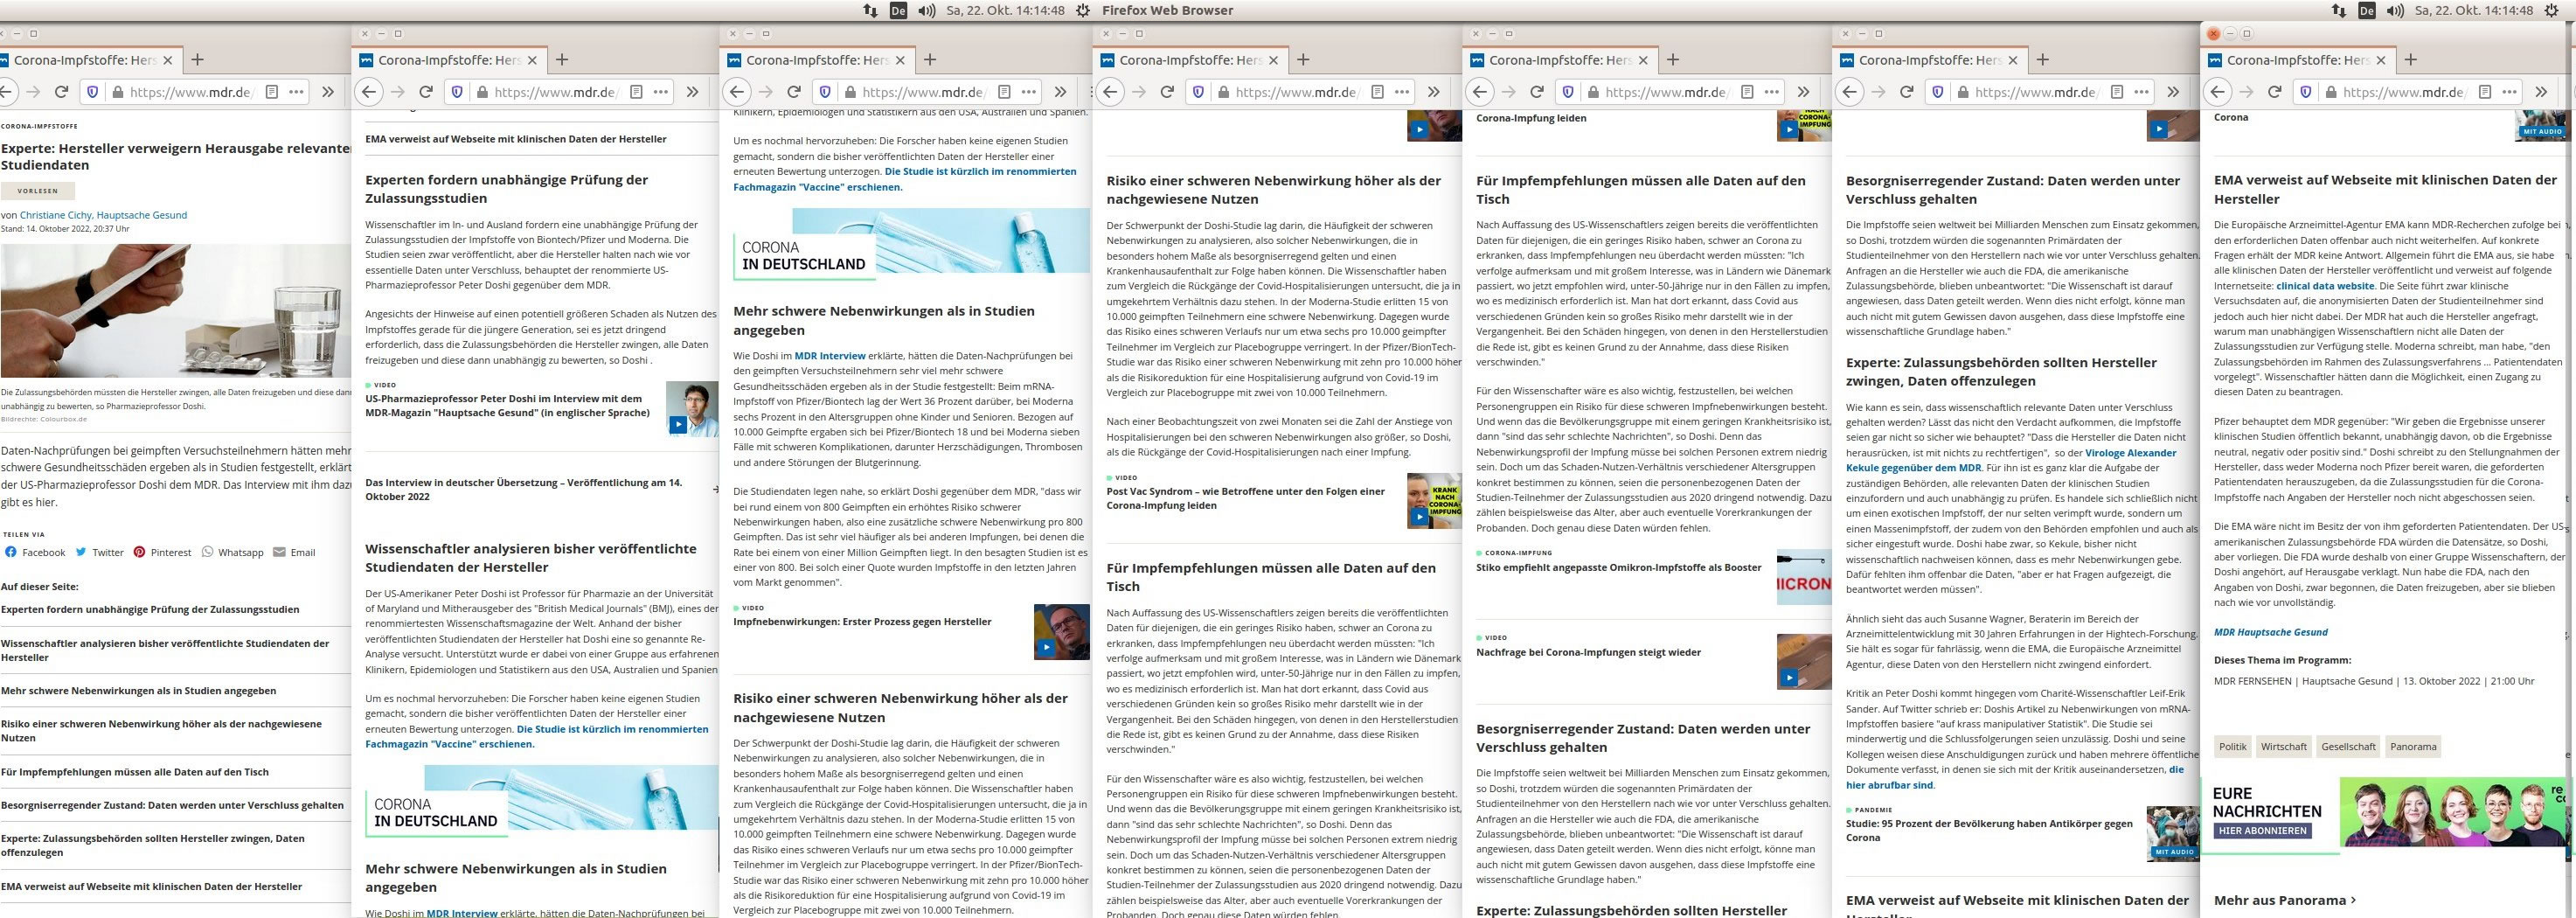The height and width of the screenshot is (918, 2576).
Task: Open a new tab in the leftmost Firefox window
Action: point(197,60)
